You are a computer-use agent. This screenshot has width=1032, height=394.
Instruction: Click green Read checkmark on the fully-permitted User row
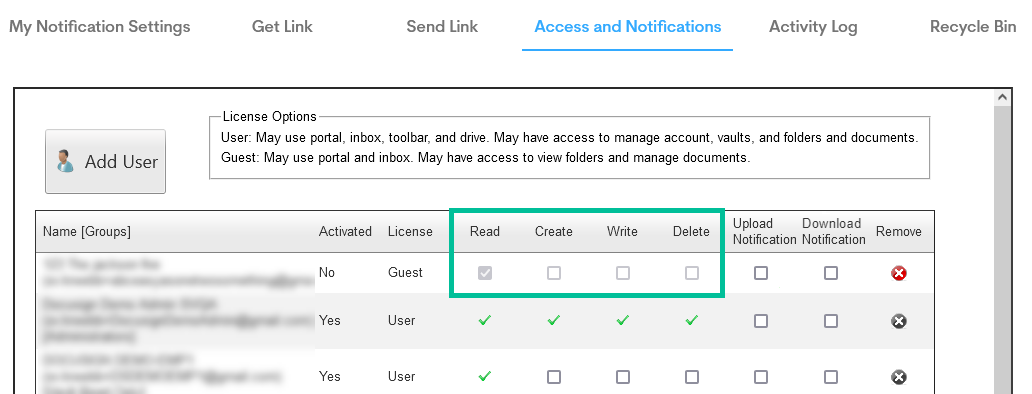coord(485,320)
